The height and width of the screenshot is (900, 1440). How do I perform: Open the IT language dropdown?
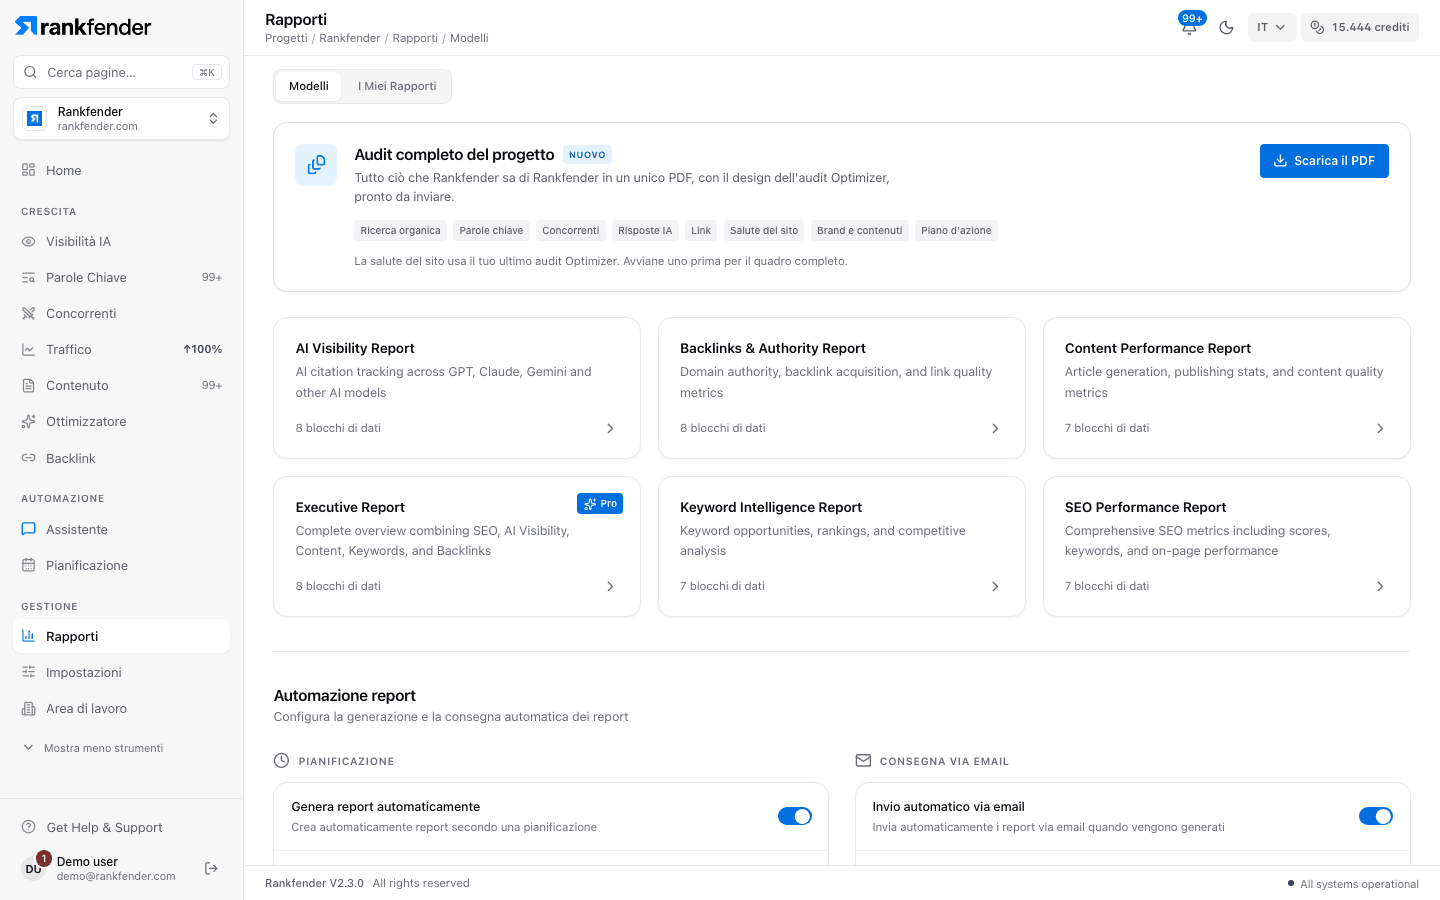pyautogui.click(x=1272, y=27)
